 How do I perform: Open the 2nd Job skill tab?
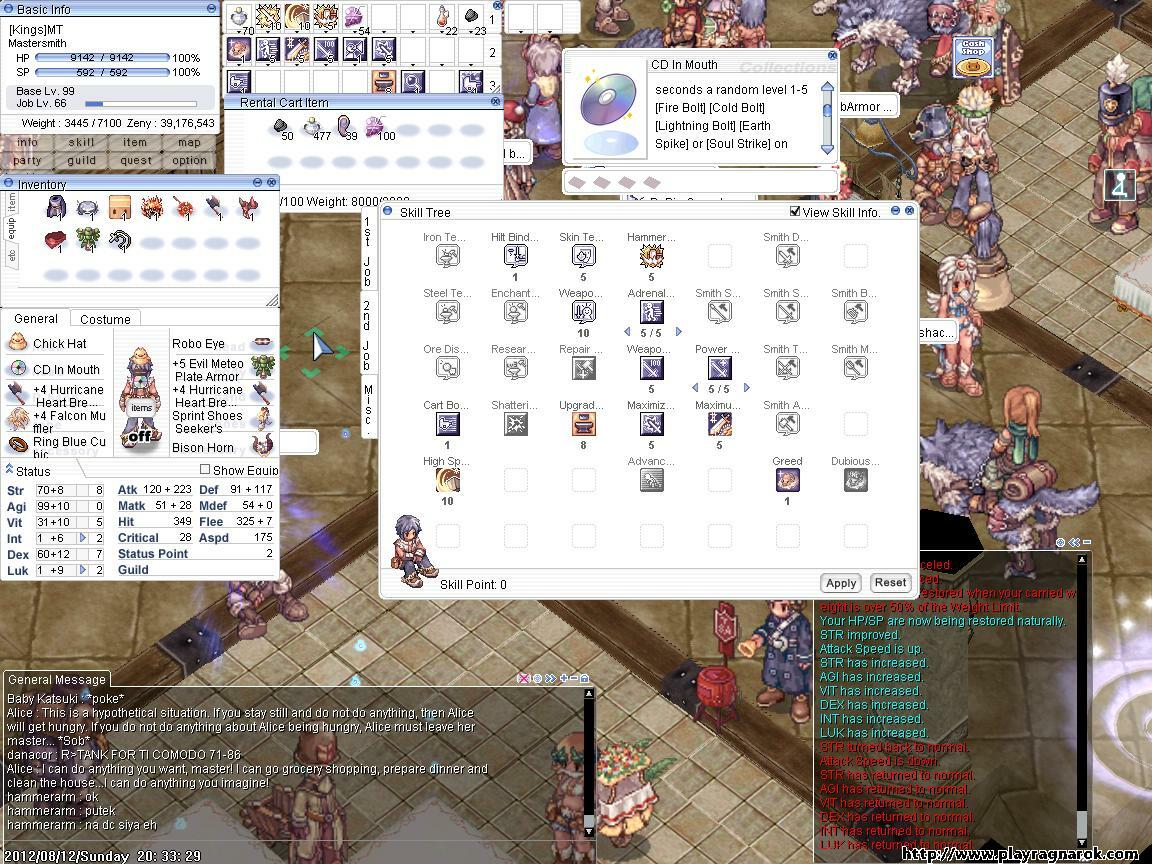[367, 334]
